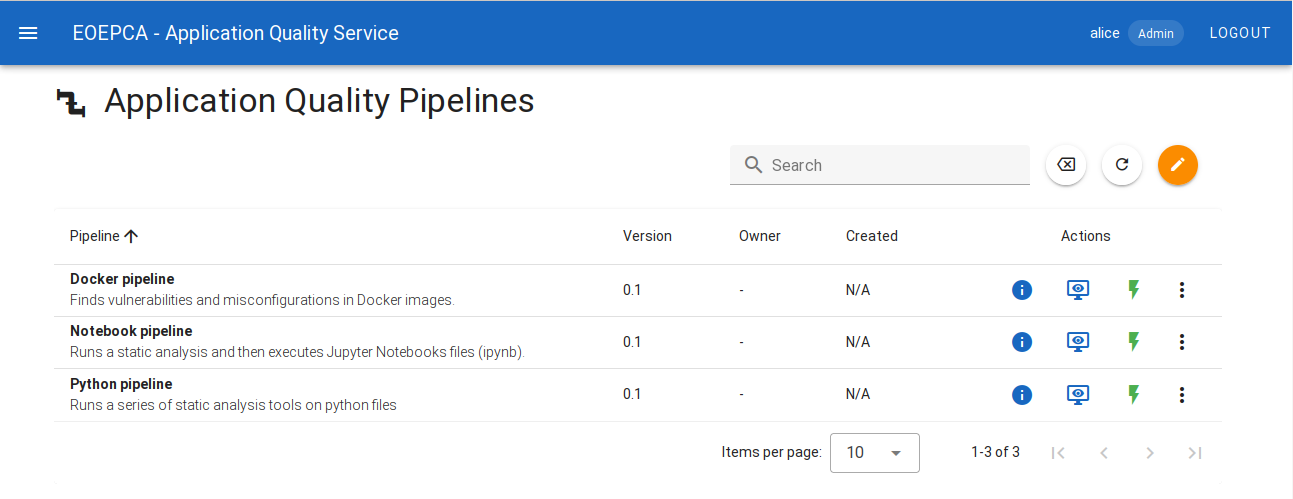Focus the Search input field
Image resolution: width=1293 pixels, height=499 pixels.
(880, 165)
